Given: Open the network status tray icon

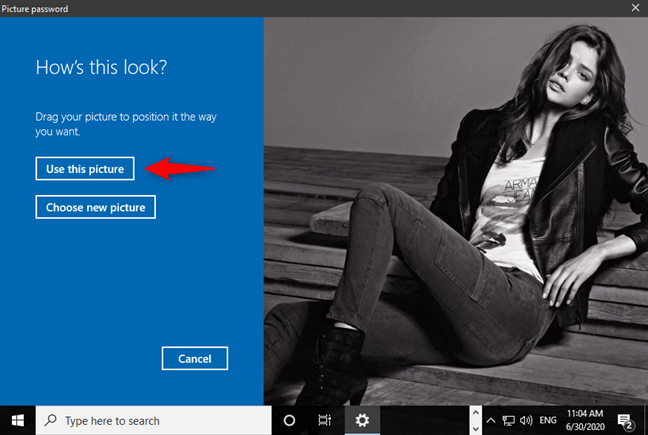Looking at the screenshot, I should [x=508, y=421].
